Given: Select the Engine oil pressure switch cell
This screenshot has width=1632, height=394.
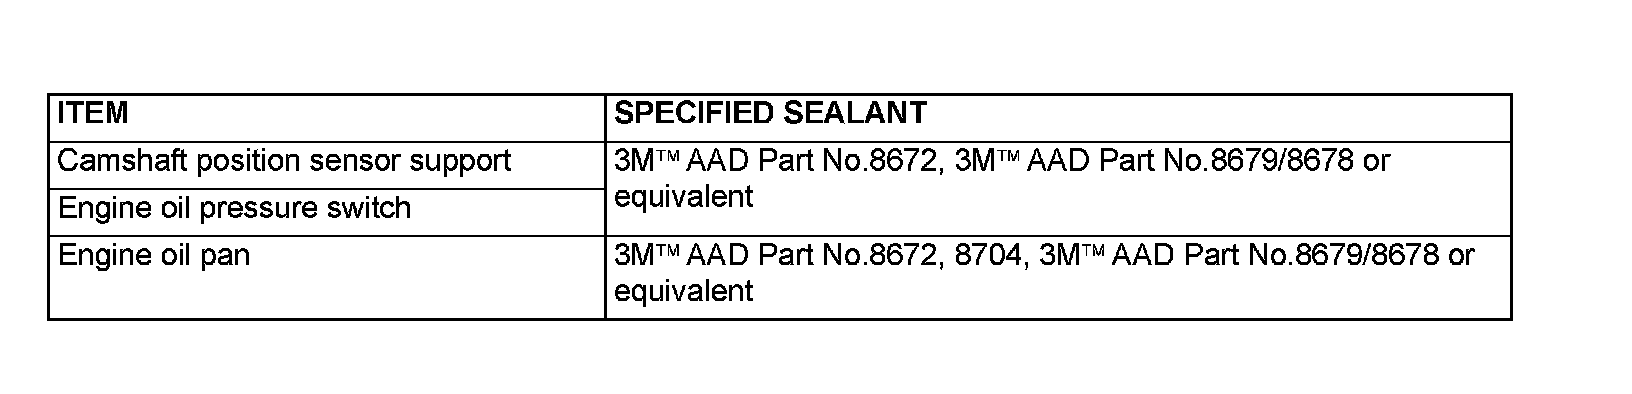Looking at the screenshot, I should point(326,212).
